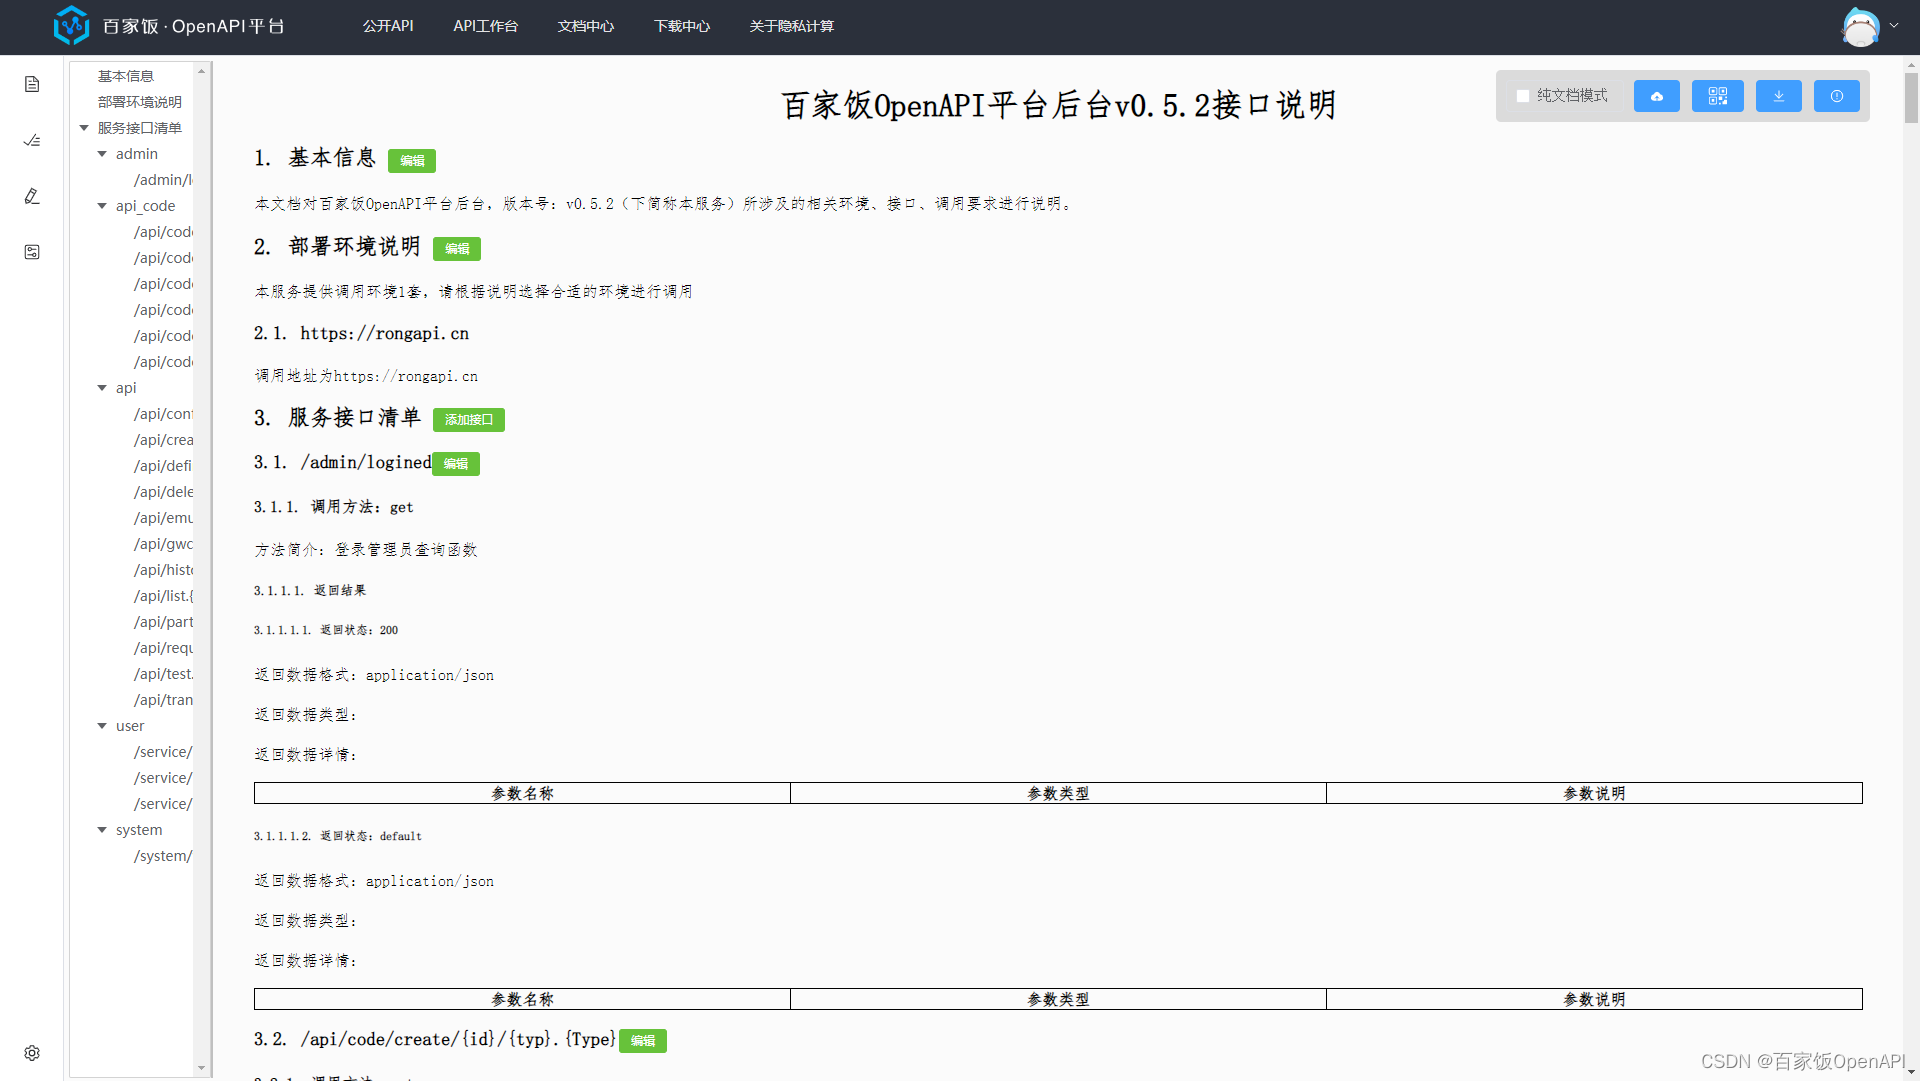Select the /api/part... tree entry
Viewport: 1920px width, 1081px height.
[163, 622]
